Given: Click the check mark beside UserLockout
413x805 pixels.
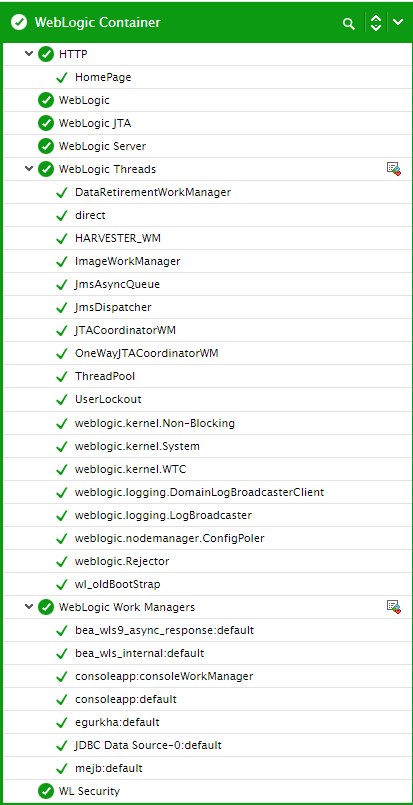Looking at the screenshot, I should pos(62,399).
